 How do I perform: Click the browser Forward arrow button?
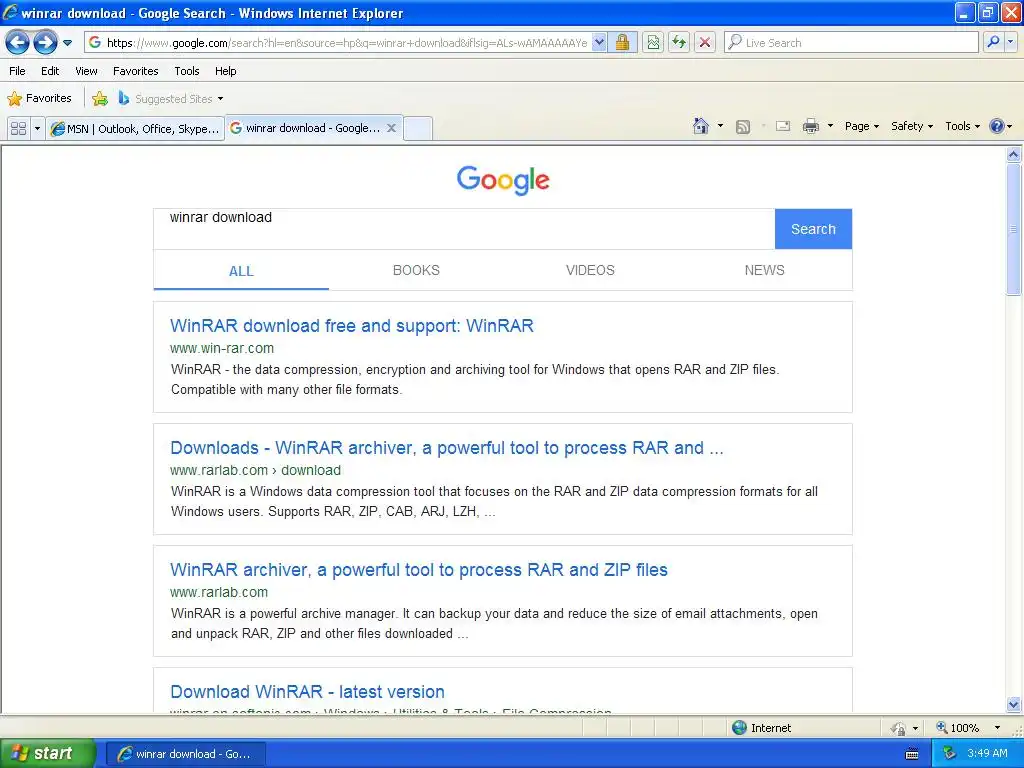tap(45, 43)
